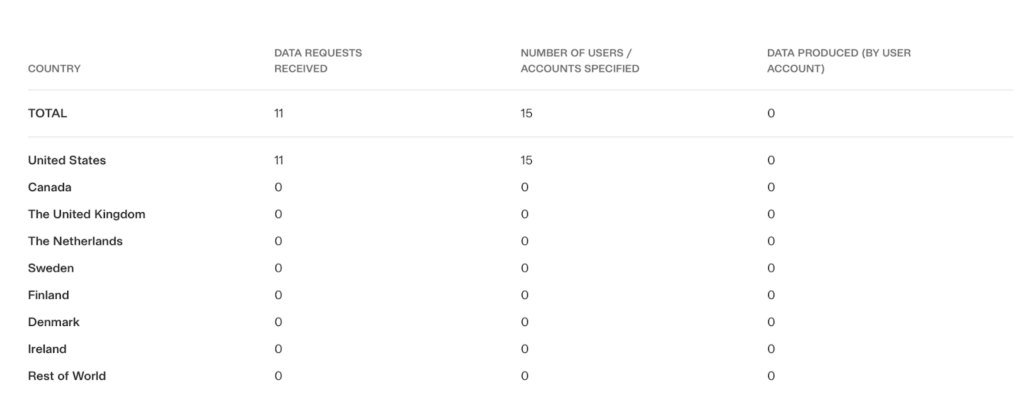Click United States data requests value 11
The width and height of the screenshot is (1024, 413).
click(279, 160)
